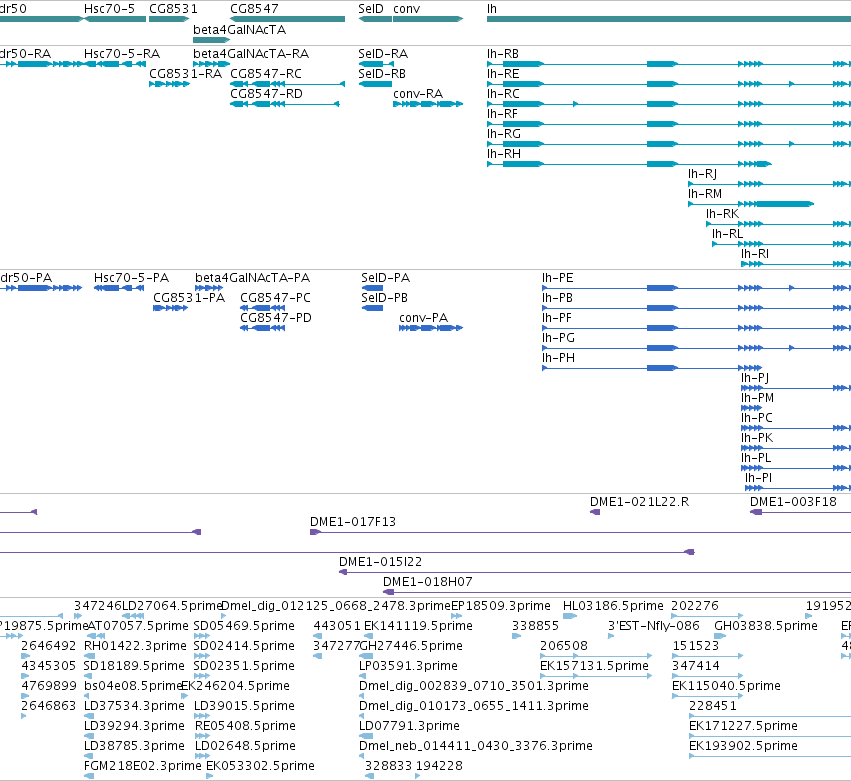This screenshot has height=781, width=851.
Task: Click transcript Ih-RM
Action: tap(705, 194)
